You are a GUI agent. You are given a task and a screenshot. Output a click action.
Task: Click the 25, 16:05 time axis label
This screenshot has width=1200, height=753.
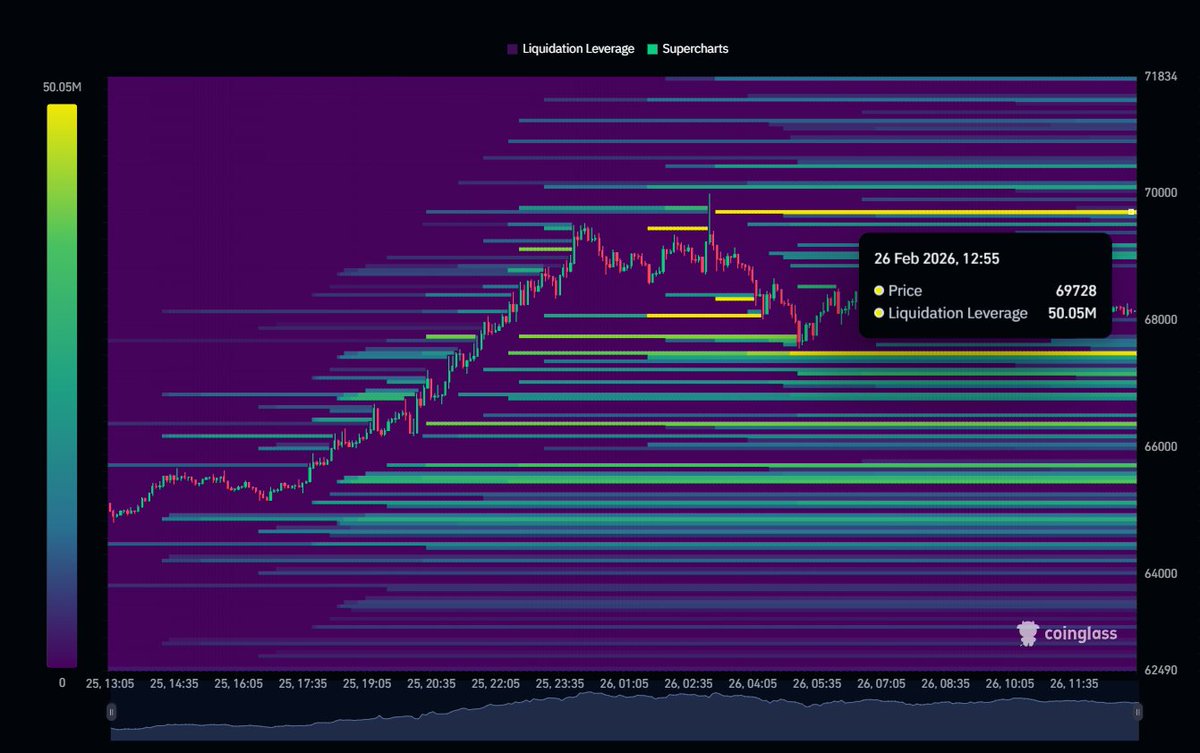pyautogui.click(x=238, y=684)
